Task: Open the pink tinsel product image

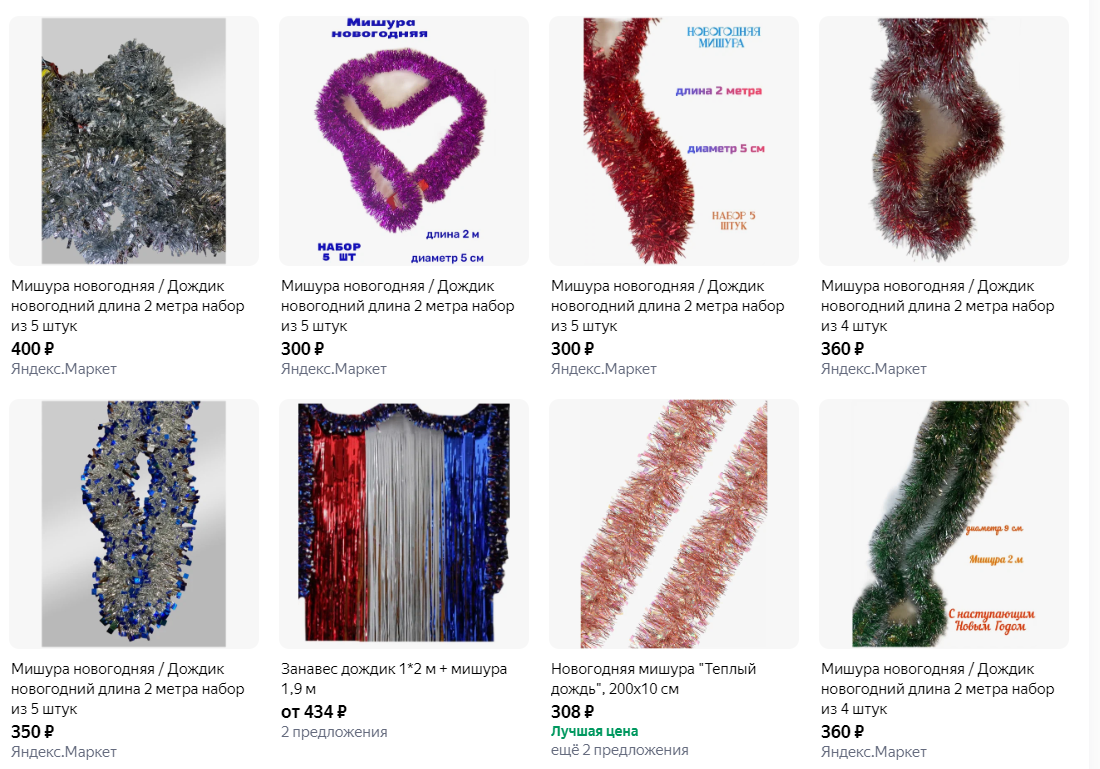Action: [674, 524]
